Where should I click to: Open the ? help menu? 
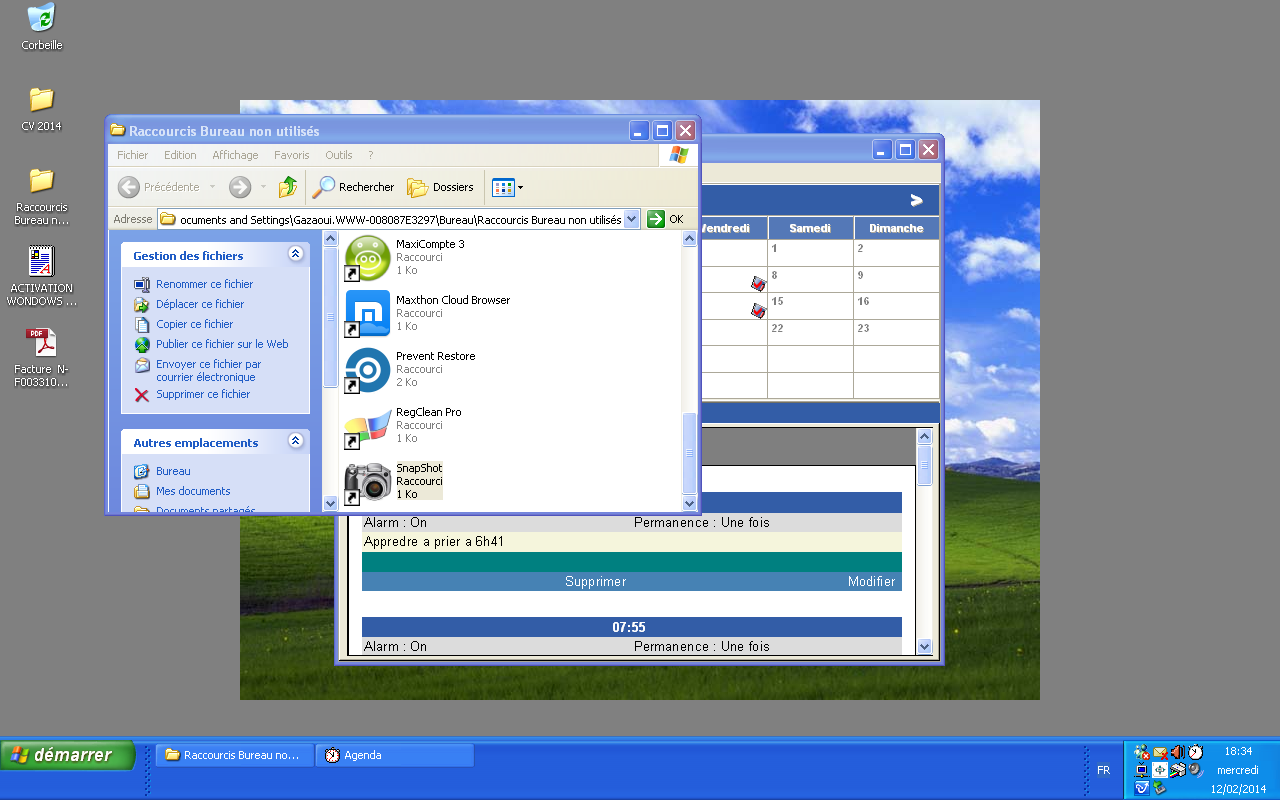coord(370,155)
